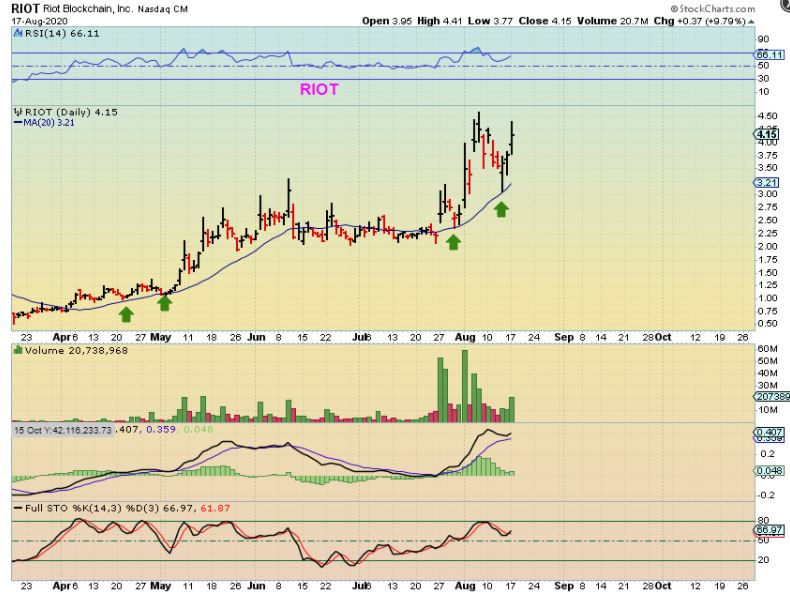Image resolution: width=790 pixels, height=592 pixels.
Task: Click the Volume 20,738,968 legend text
Action: [x=76, y=350]
